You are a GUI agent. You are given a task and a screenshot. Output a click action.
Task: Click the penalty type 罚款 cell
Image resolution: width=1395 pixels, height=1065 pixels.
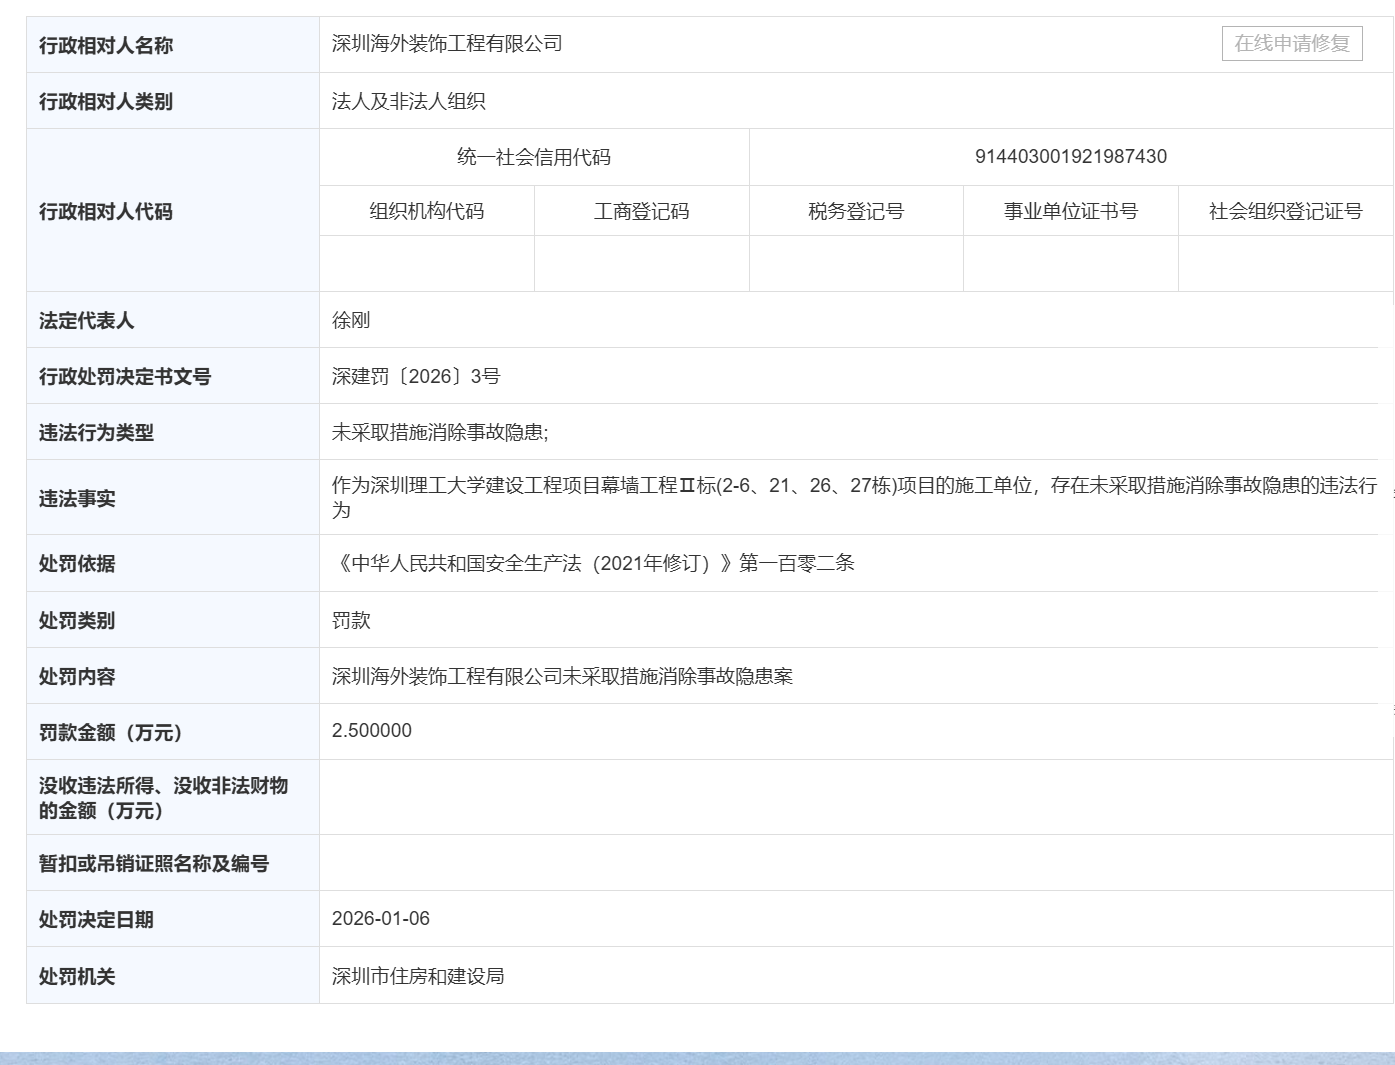[x=349, y=620]
